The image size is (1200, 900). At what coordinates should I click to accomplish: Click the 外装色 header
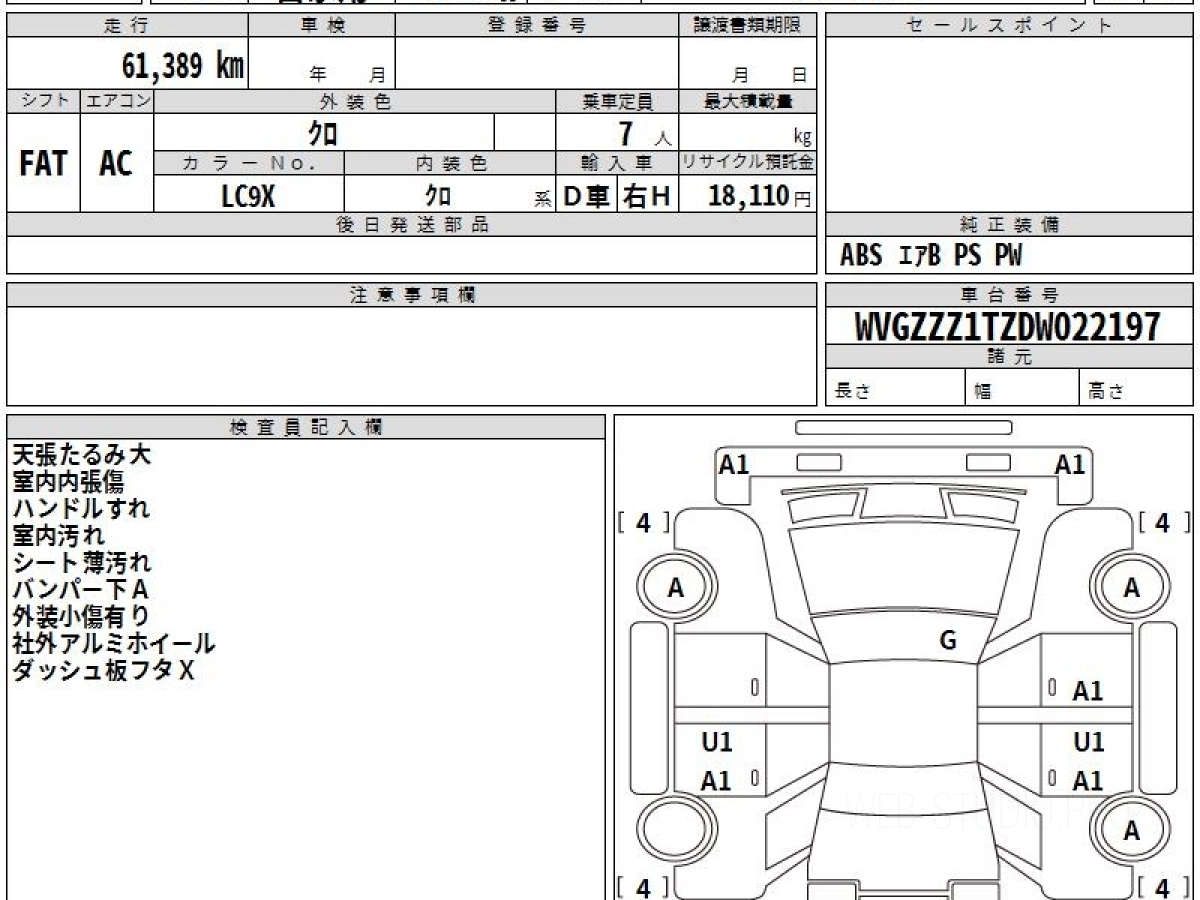click(x=355, y=101)
